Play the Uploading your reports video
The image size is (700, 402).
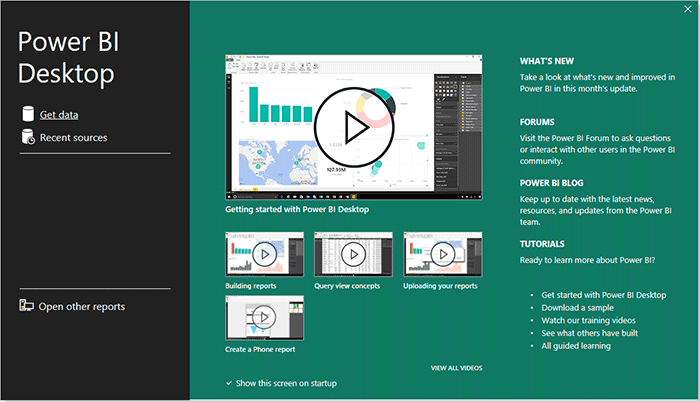[442, 255]
